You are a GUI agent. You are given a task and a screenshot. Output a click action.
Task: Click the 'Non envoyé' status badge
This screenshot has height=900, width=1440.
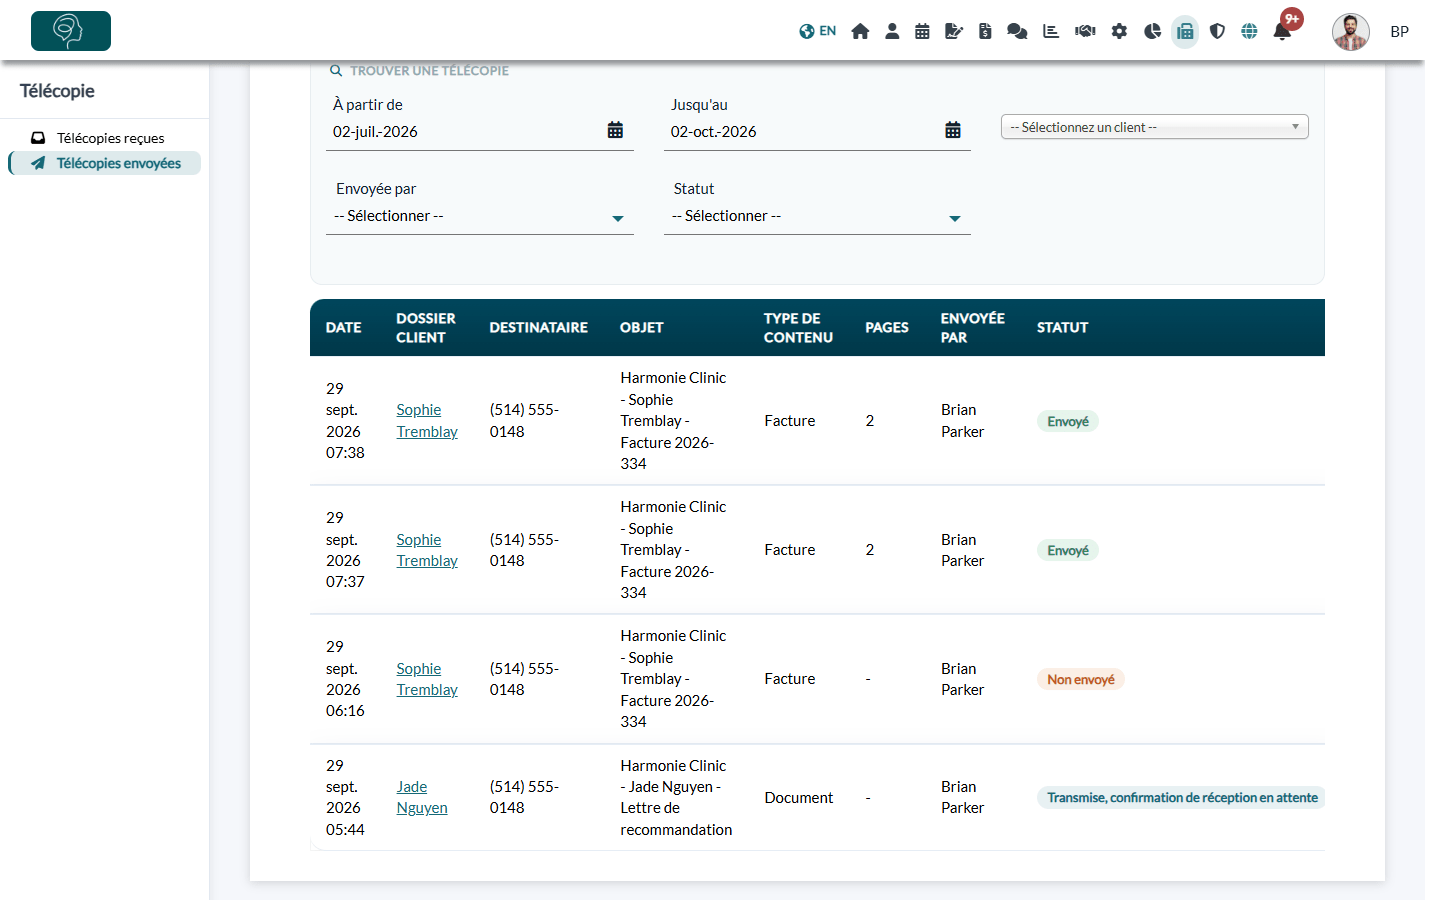(x=1080, y=679)
